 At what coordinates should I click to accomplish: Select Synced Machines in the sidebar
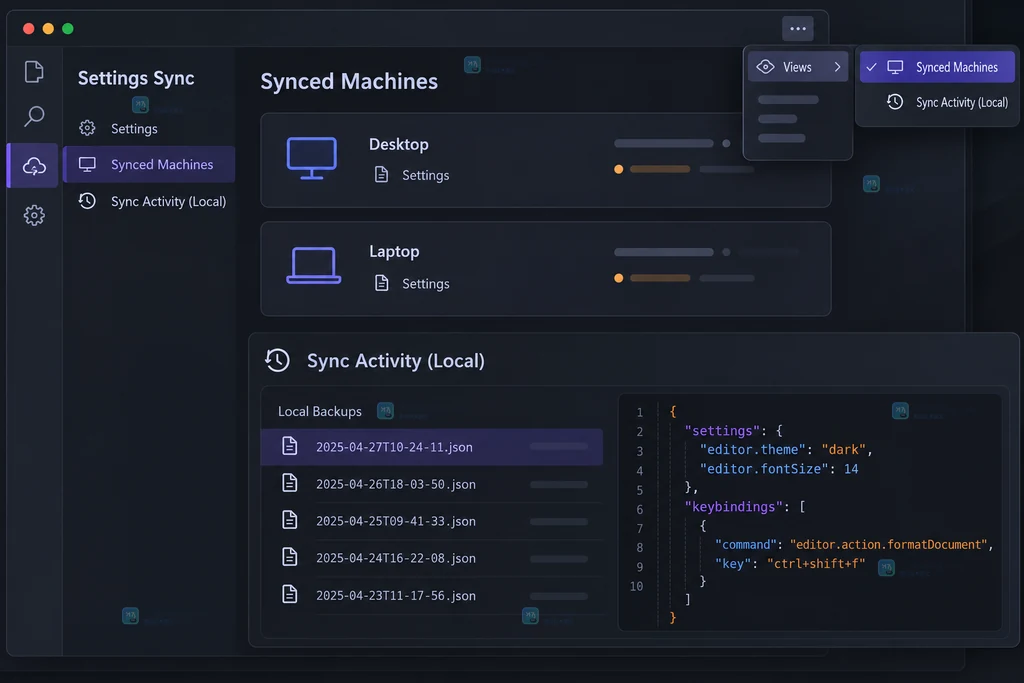(150, 165)
